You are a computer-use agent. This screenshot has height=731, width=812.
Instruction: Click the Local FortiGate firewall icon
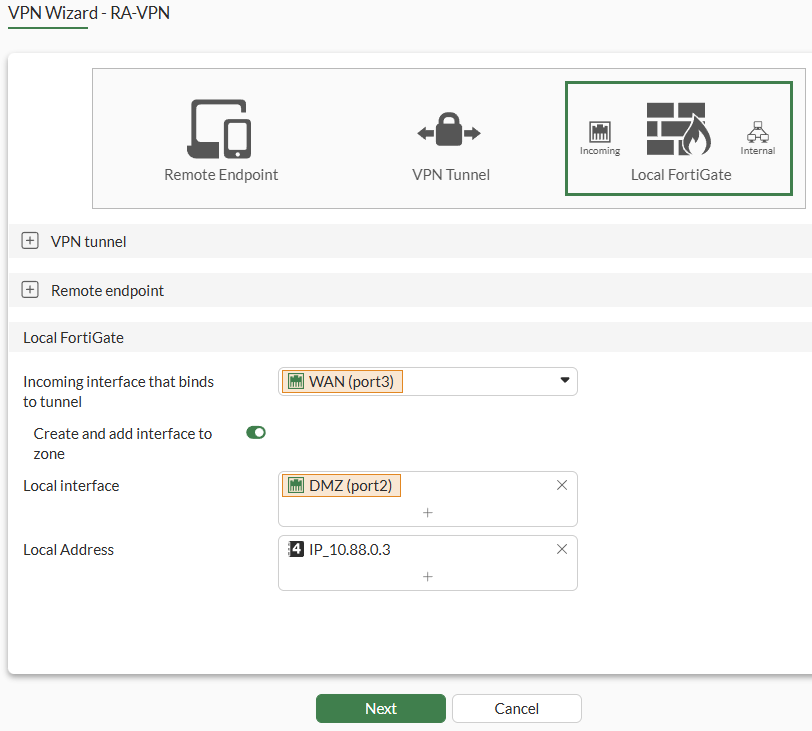[679, 128]
